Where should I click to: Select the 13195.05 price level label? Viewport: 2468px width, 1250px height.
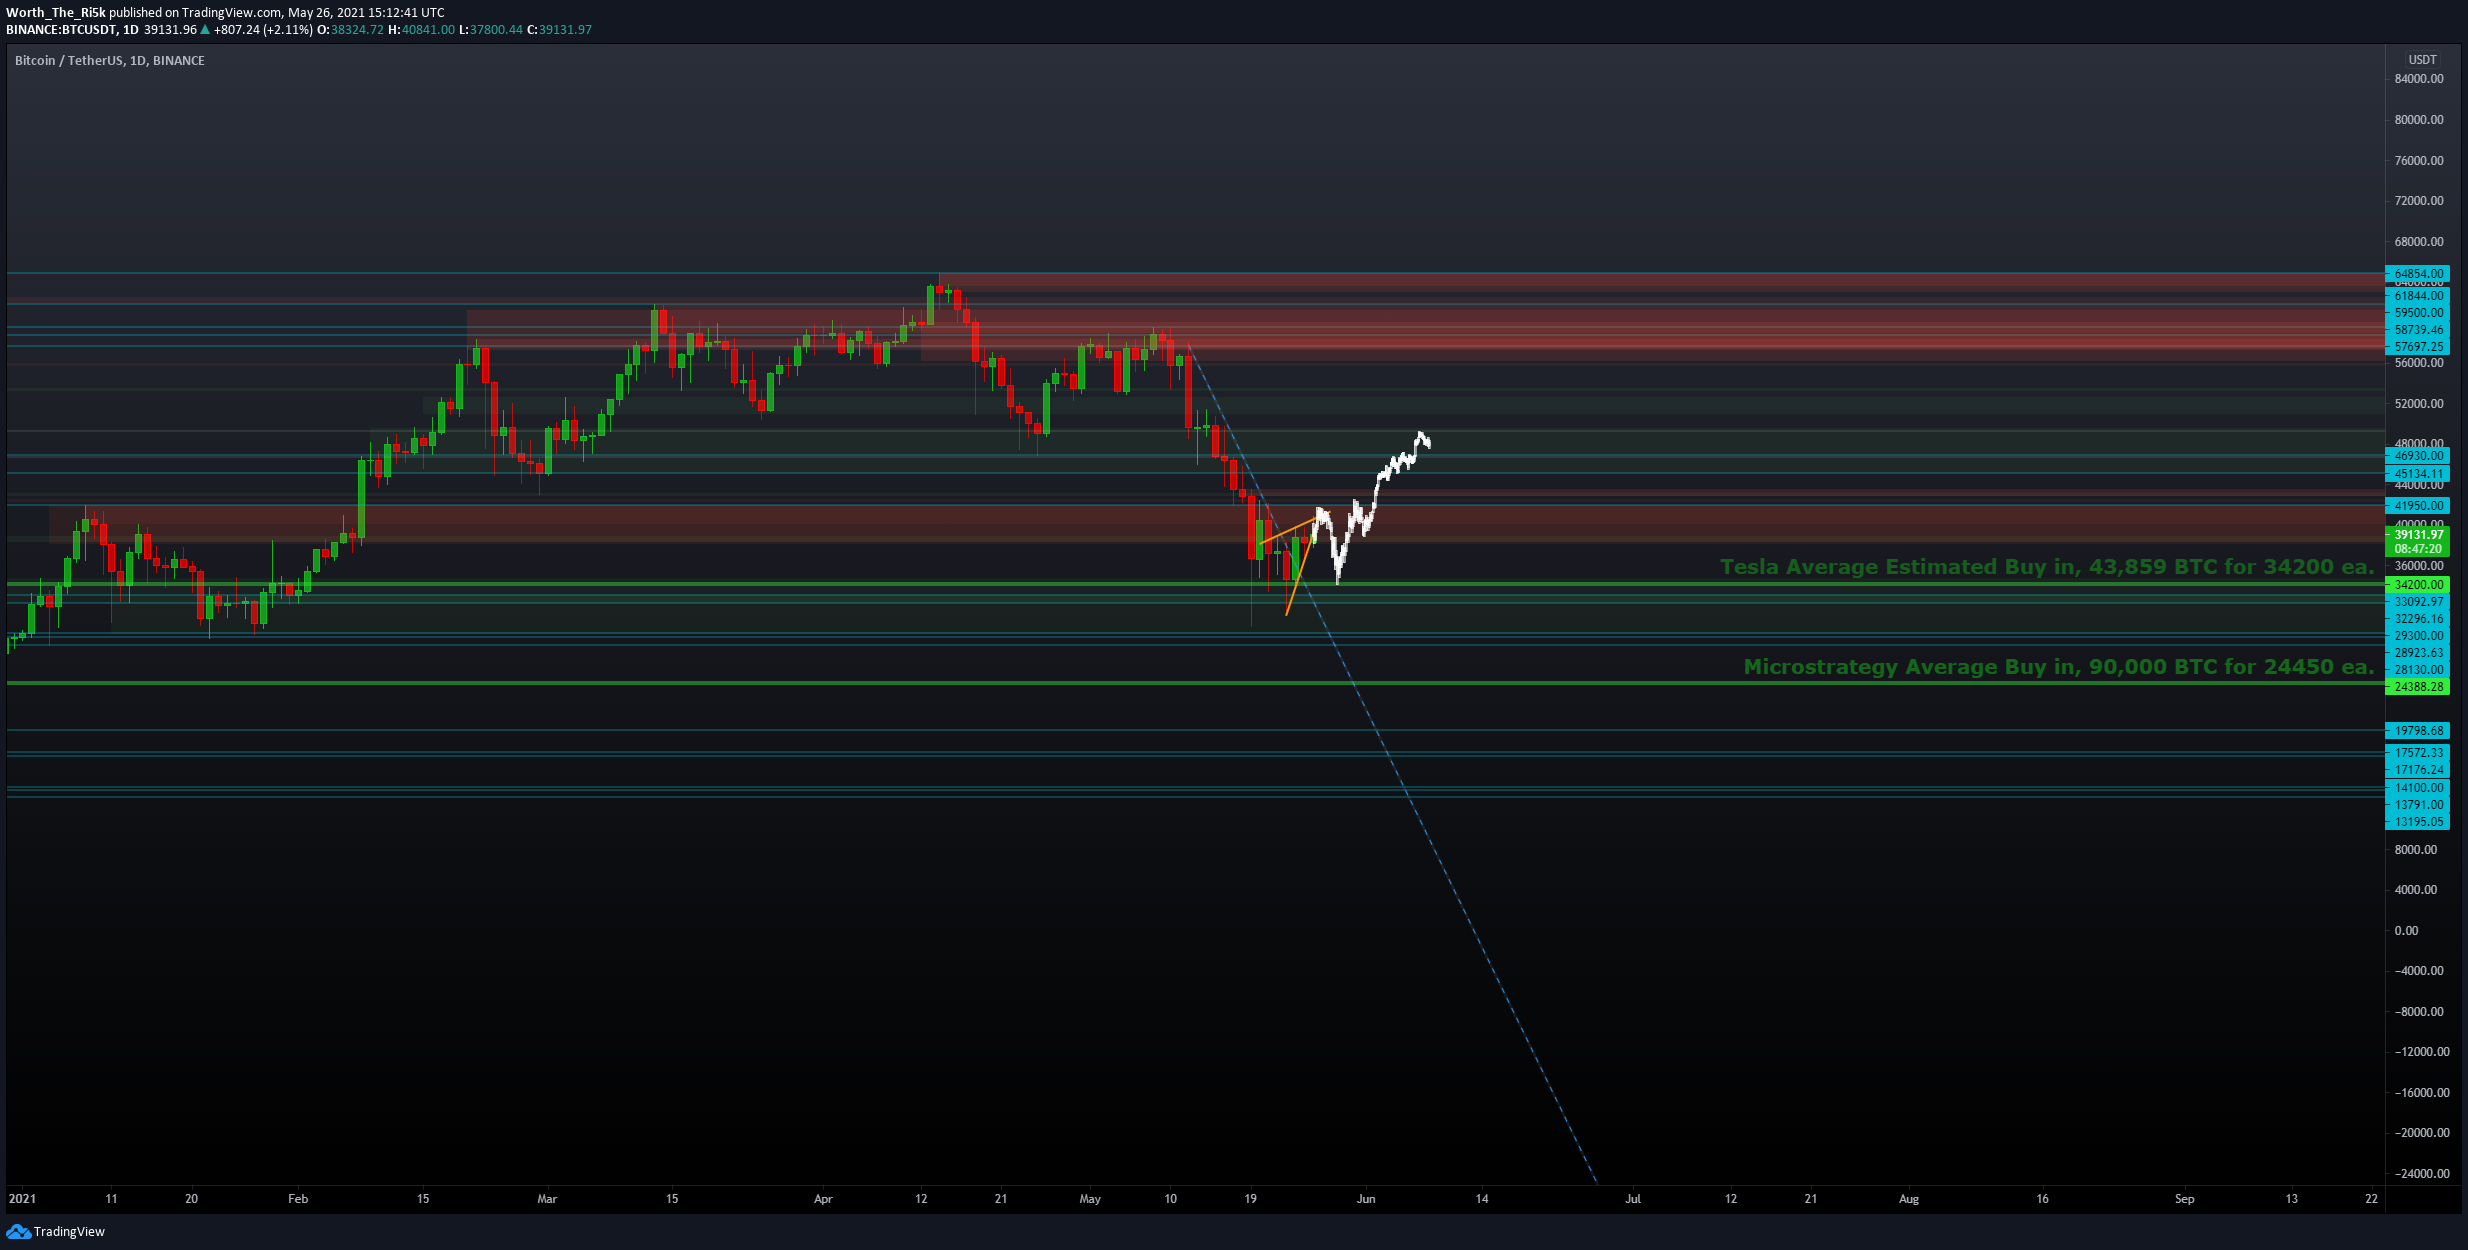click(2418, 822)
